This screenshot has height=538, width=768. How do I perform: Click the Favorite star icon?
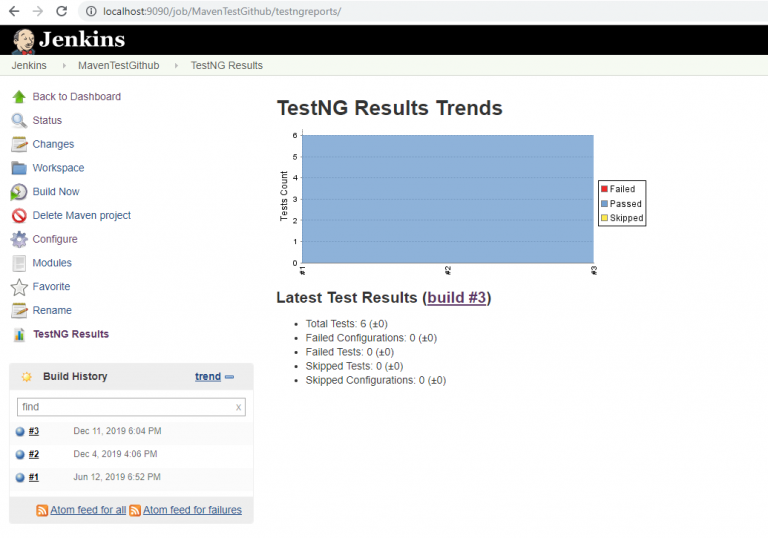pyautogui.click(x=19, y=287)
